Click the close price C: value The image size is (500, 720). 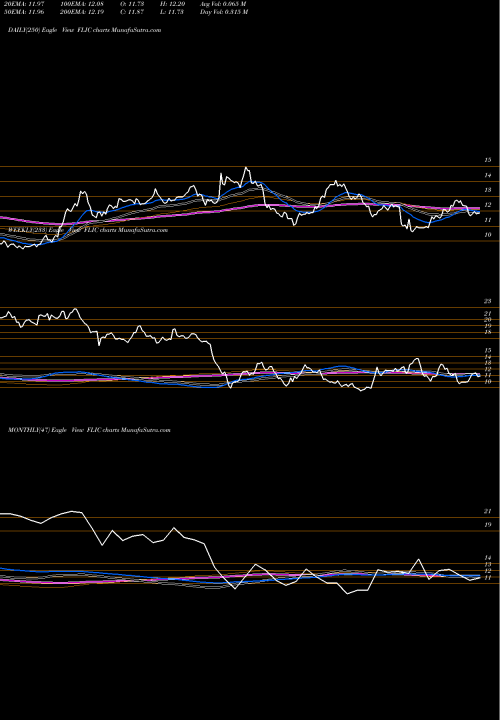(x=133, y=11)
